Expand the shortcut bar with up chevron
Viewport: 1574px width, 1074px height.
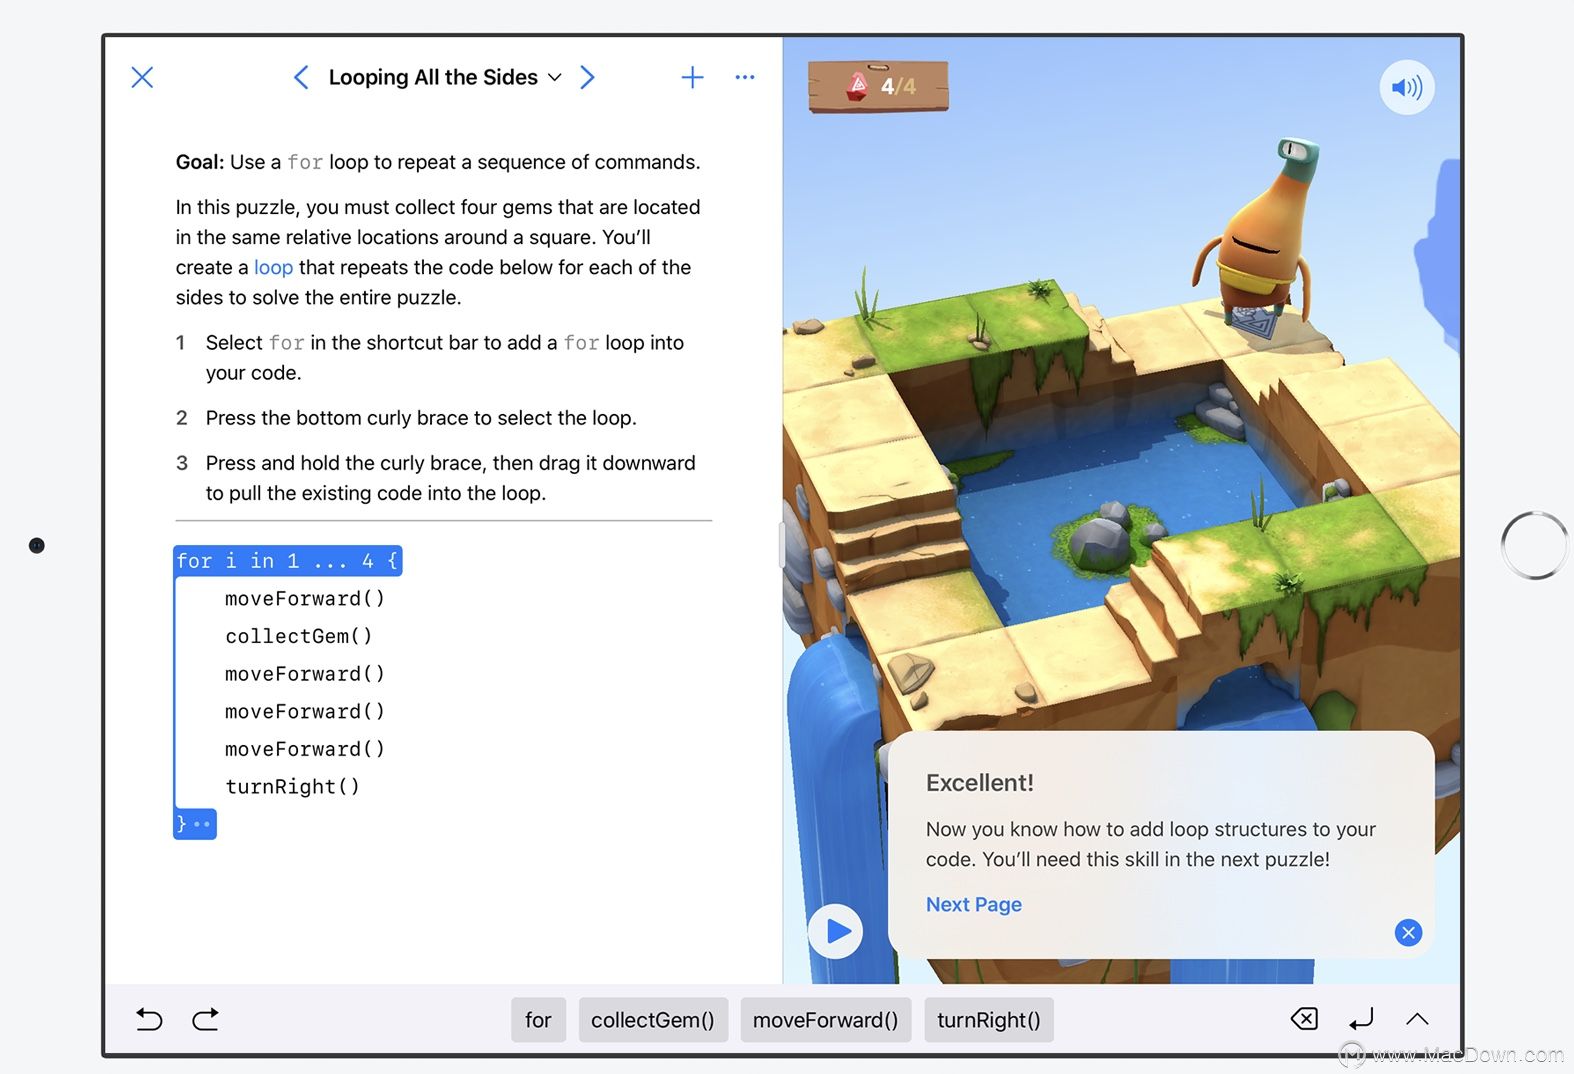[1417, 1019]
